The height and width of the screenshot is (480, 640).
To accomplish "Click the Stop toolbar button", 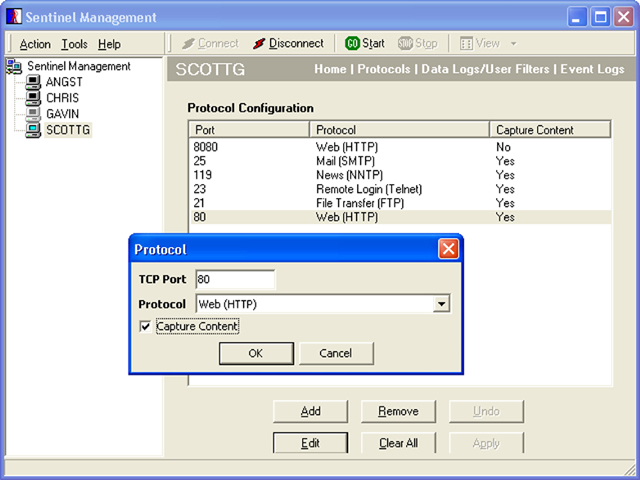I will pyautogui.click(x=418, y=43).
